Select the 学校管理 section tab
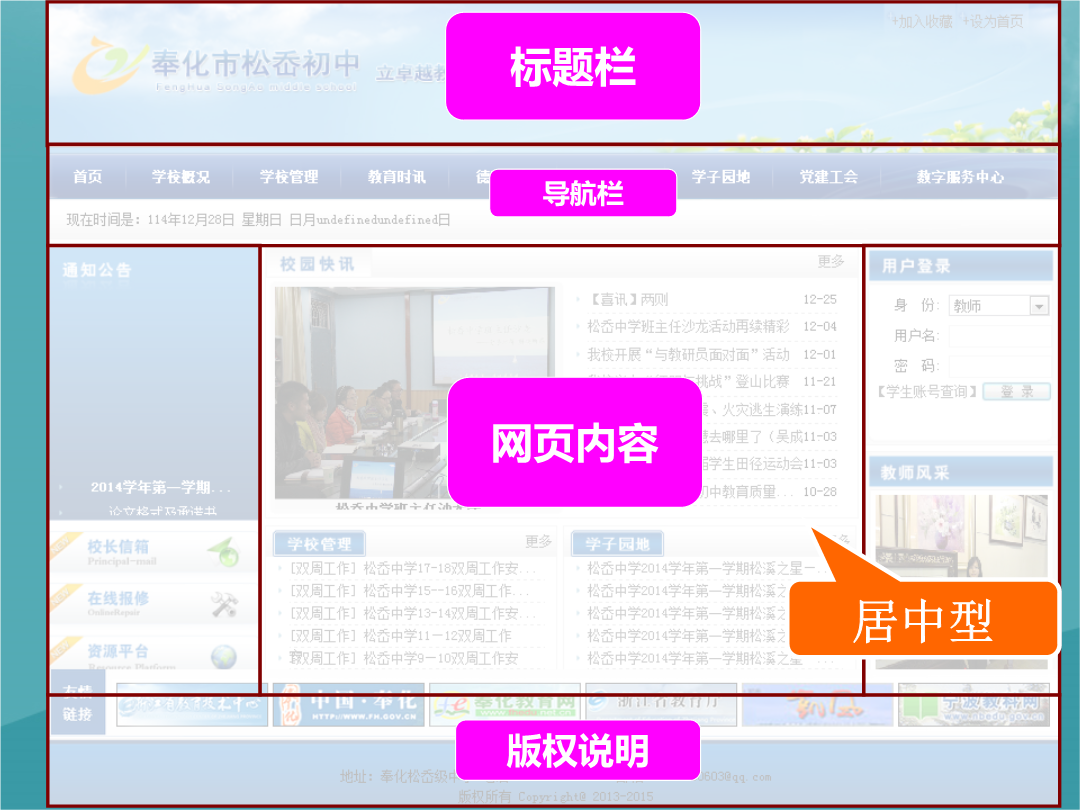 [319, 543]
